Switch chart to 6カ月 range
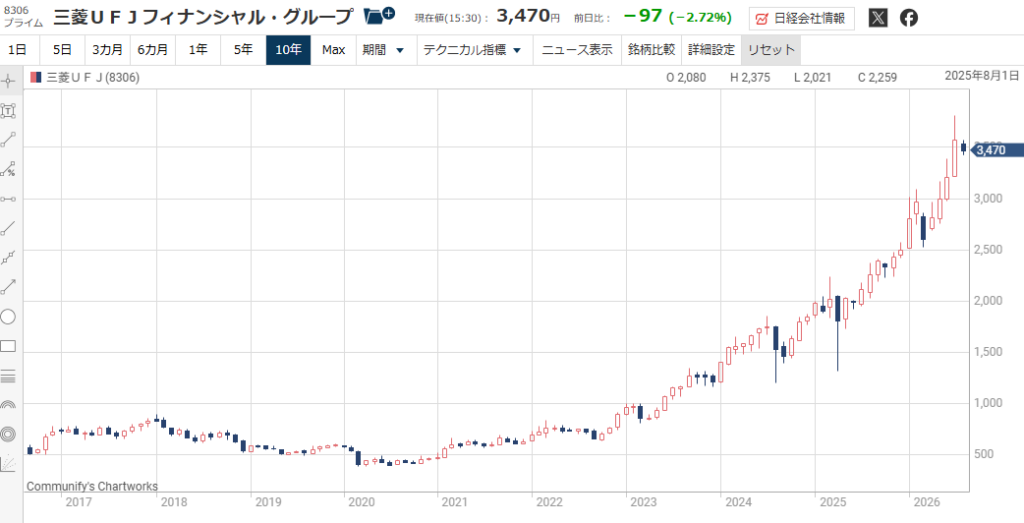The height and width of the screenshot is (523, 1024). click(x=153, y=50)
